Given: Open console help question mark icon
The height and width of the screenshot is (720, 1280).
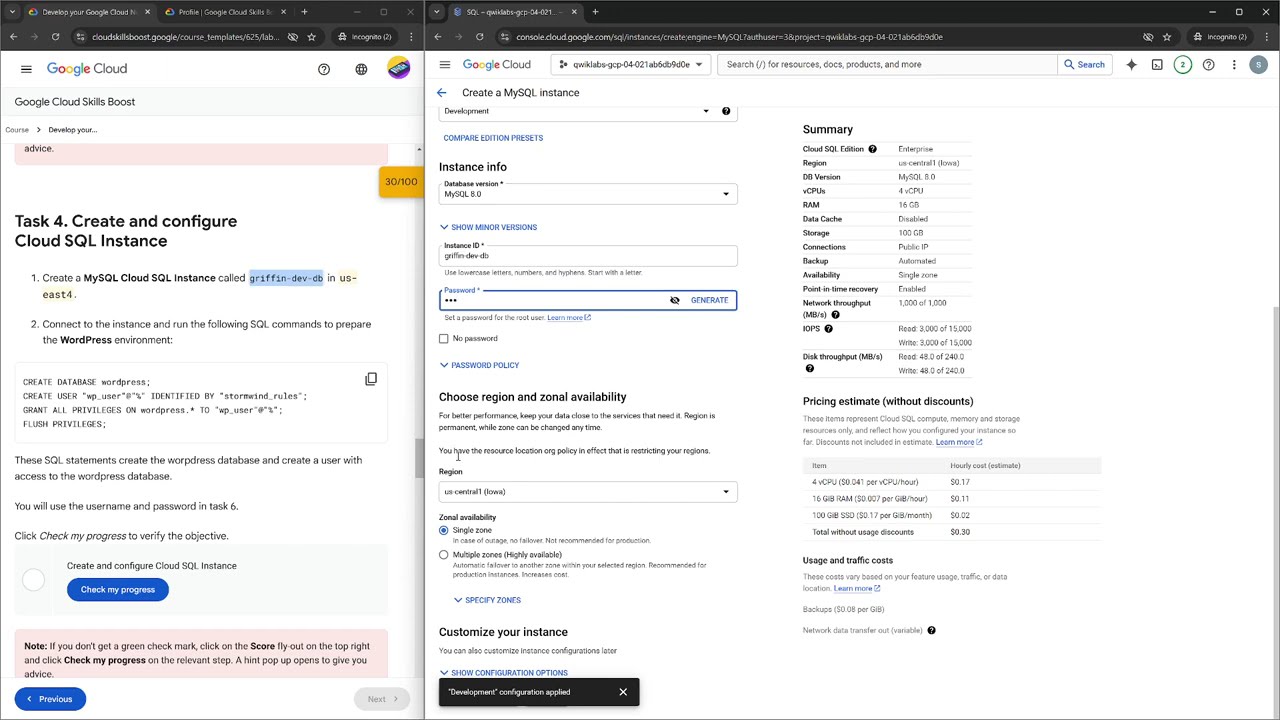Looking at the screenshot, I should click(x=1208, y=64).
